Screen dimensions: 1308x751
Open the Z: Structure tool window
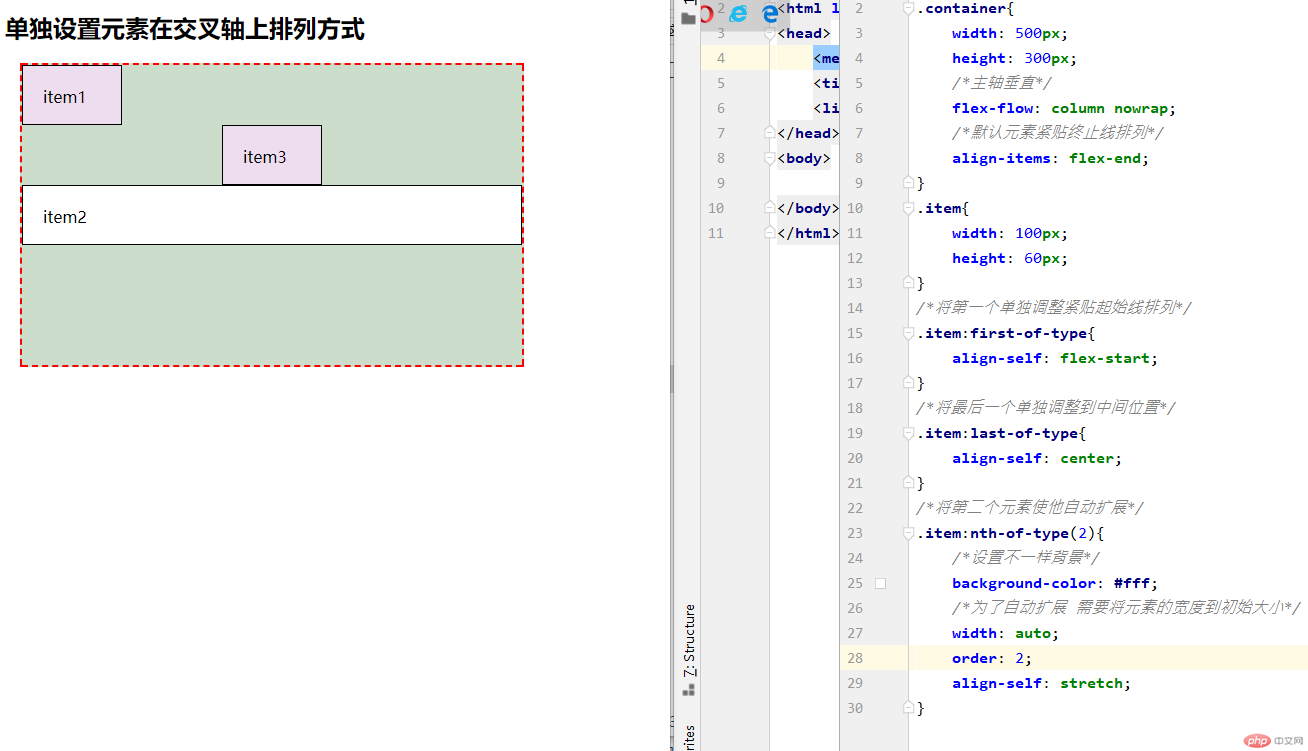pos(689,650)
